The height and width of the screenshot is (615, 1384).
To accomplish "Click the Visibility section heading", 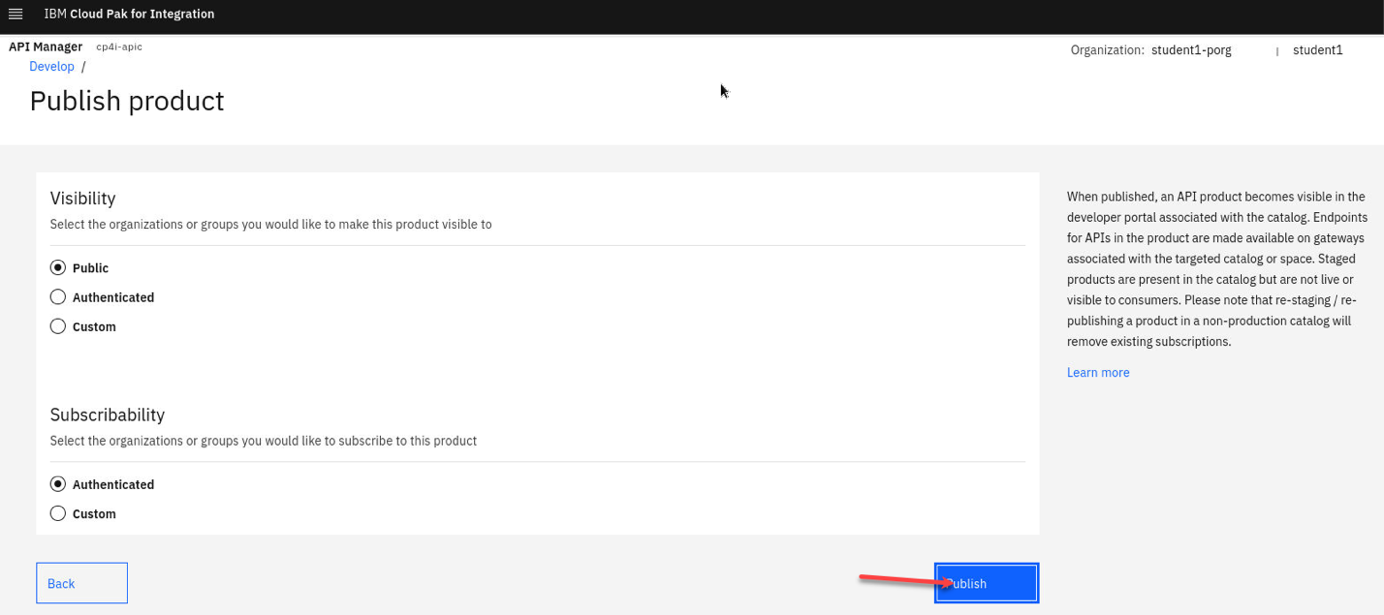I will pyautogui.click(x=83, y=198).
